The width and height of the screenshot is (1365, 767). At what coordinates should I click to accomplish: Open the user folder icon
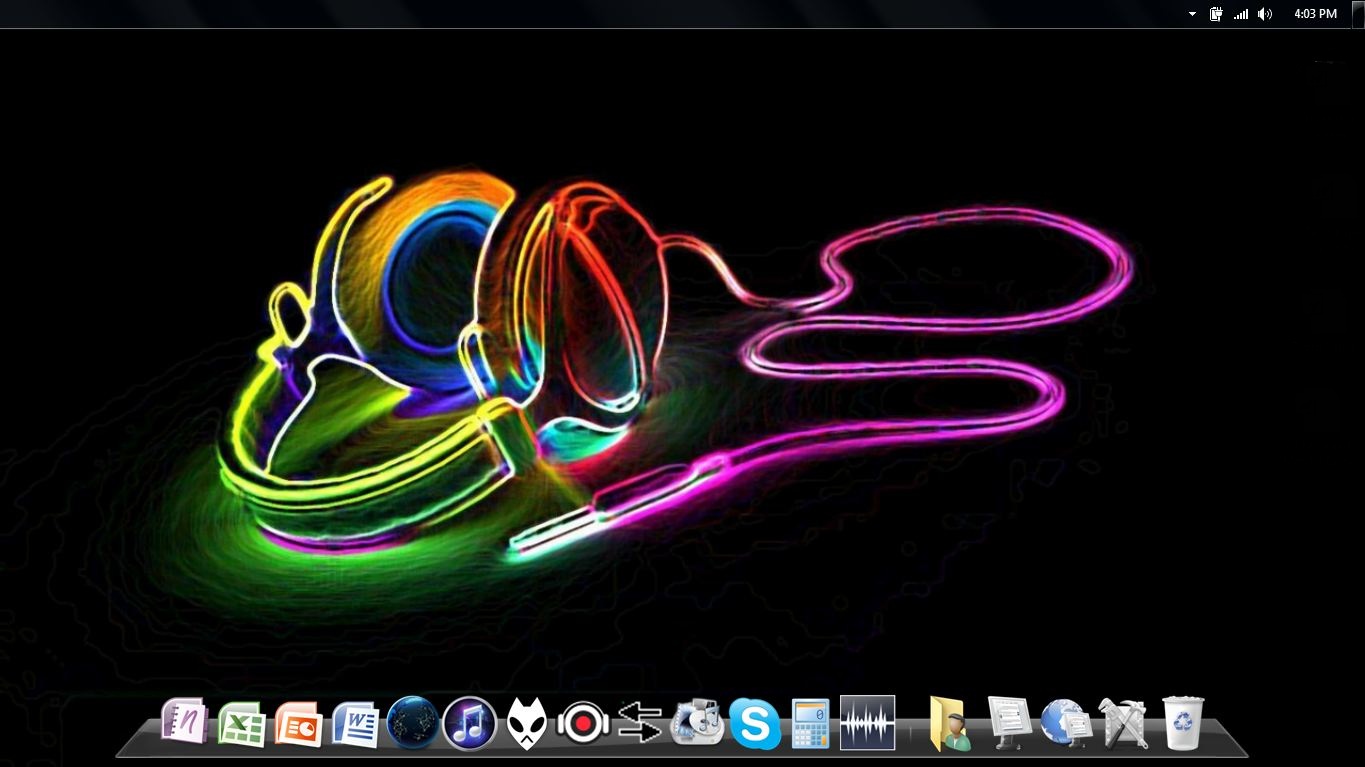[x=950, y=723]
